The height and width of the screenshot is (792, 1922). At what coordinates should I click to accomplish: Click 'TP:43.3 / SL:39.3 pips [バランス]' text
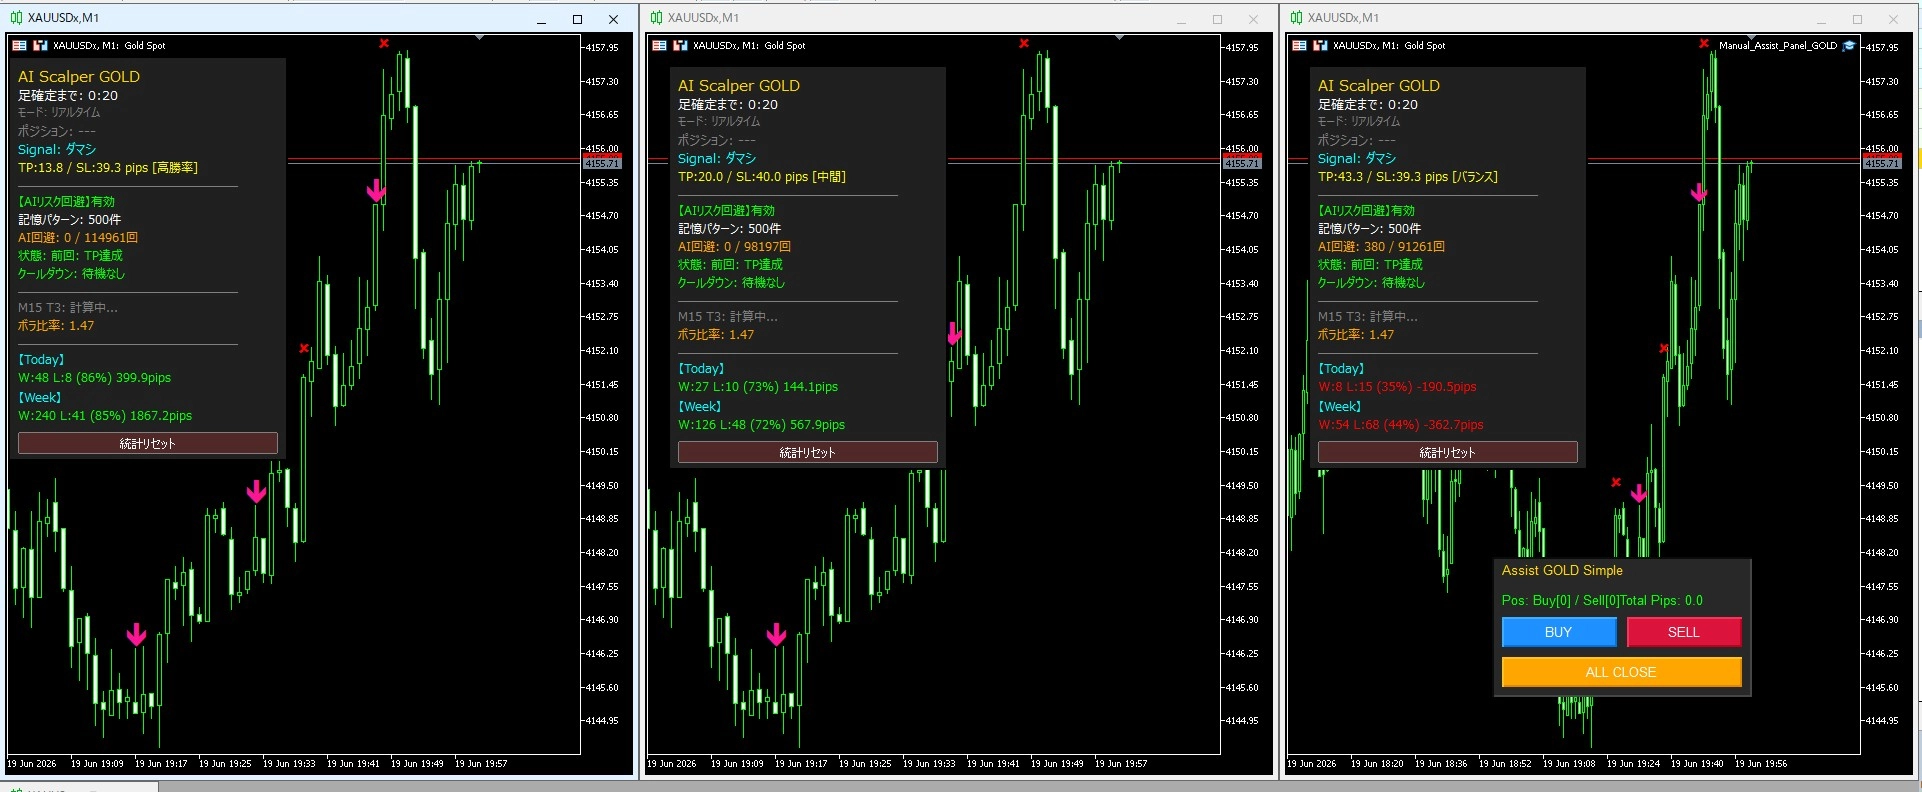[x=1408, y=176]
